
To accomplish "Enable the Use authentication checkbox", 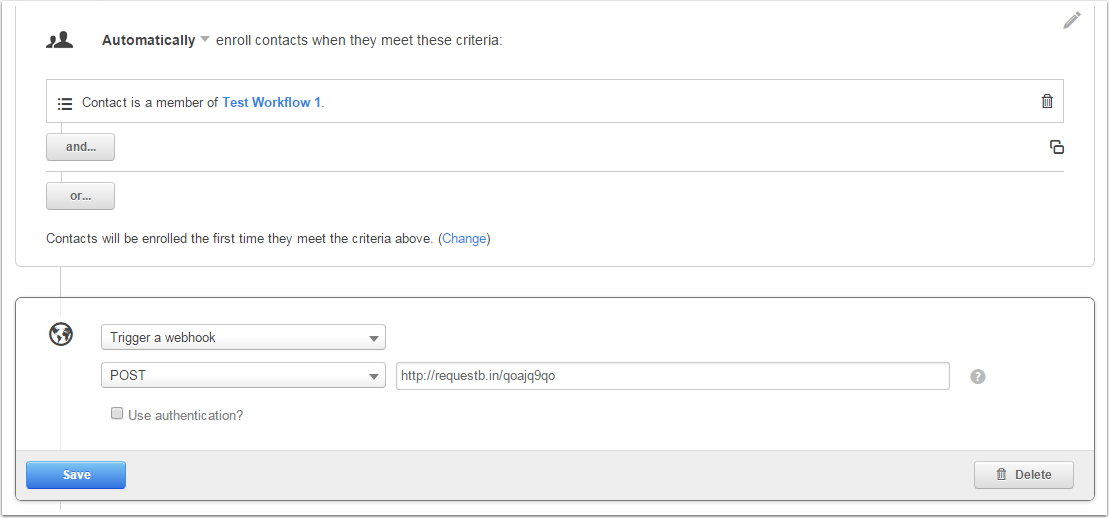I will (117, 413).
